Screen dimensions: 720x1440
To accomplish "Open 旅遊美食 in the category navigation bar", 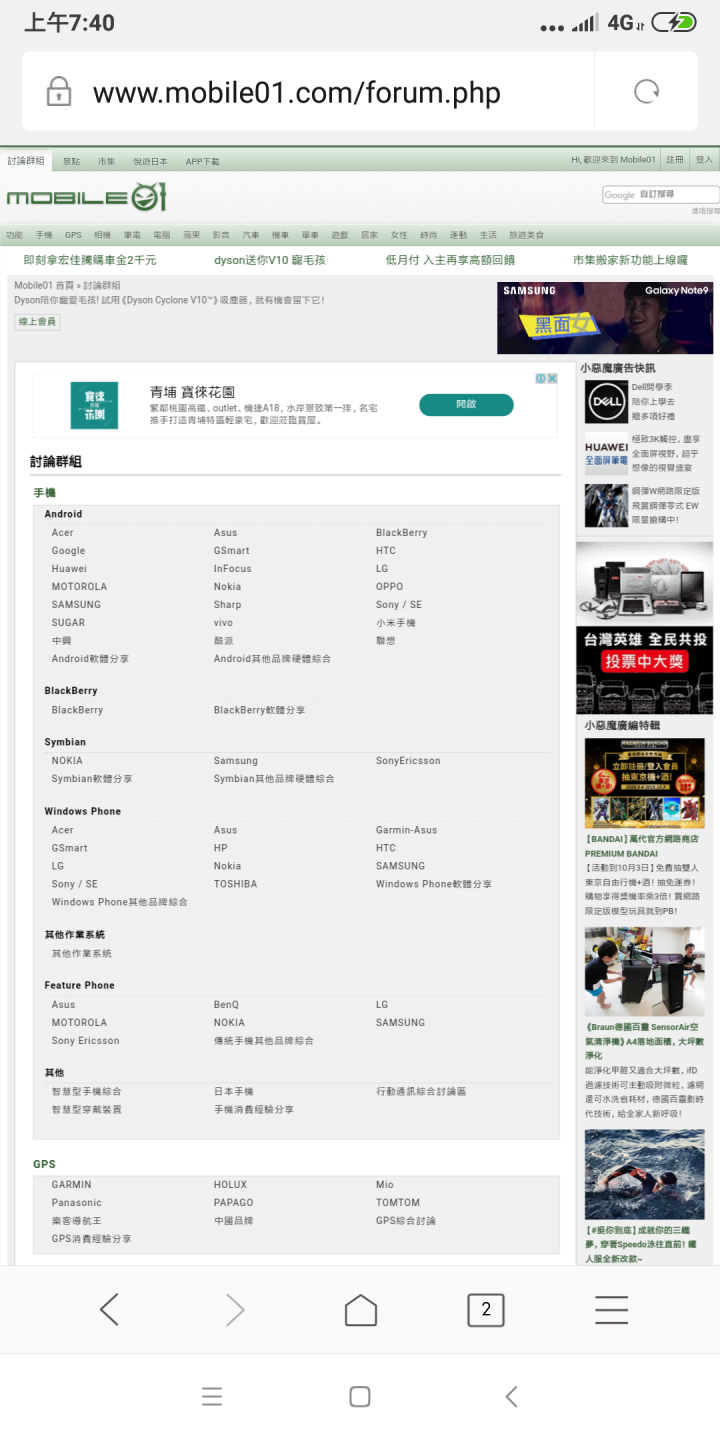I will coord(526,235).
